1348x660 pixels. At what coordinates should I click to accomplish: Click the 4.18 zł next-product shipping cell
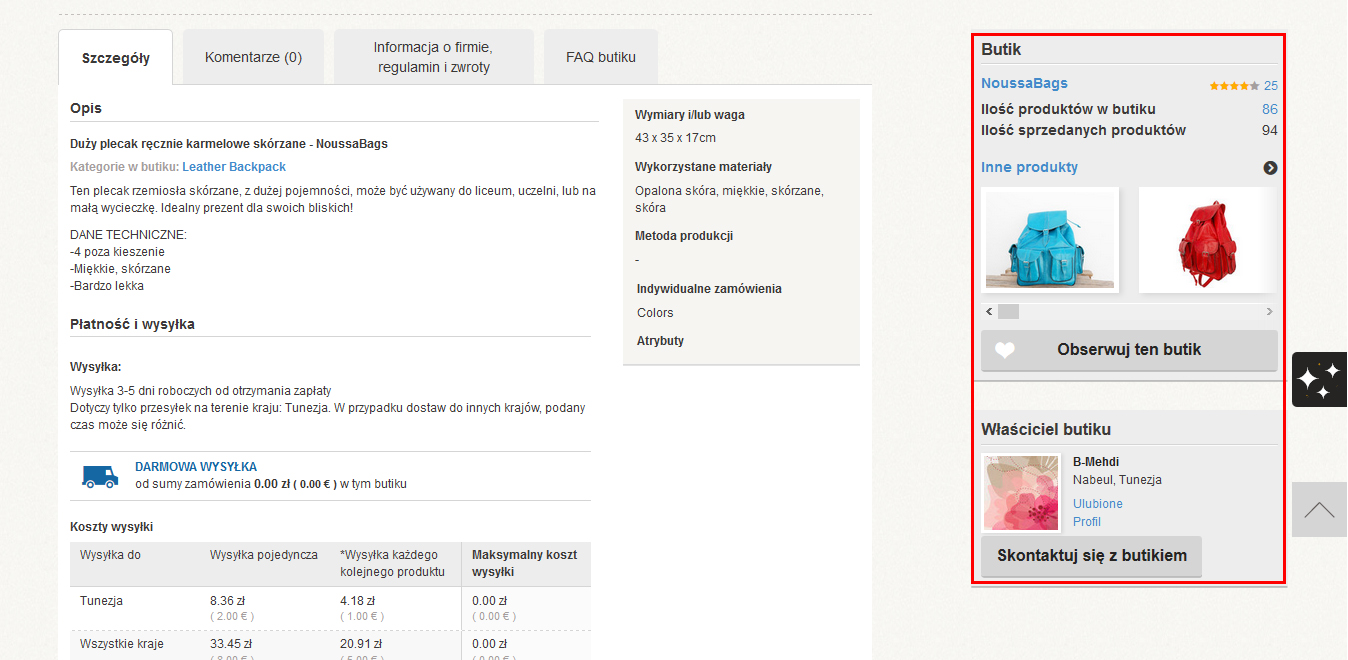point(358,601)
